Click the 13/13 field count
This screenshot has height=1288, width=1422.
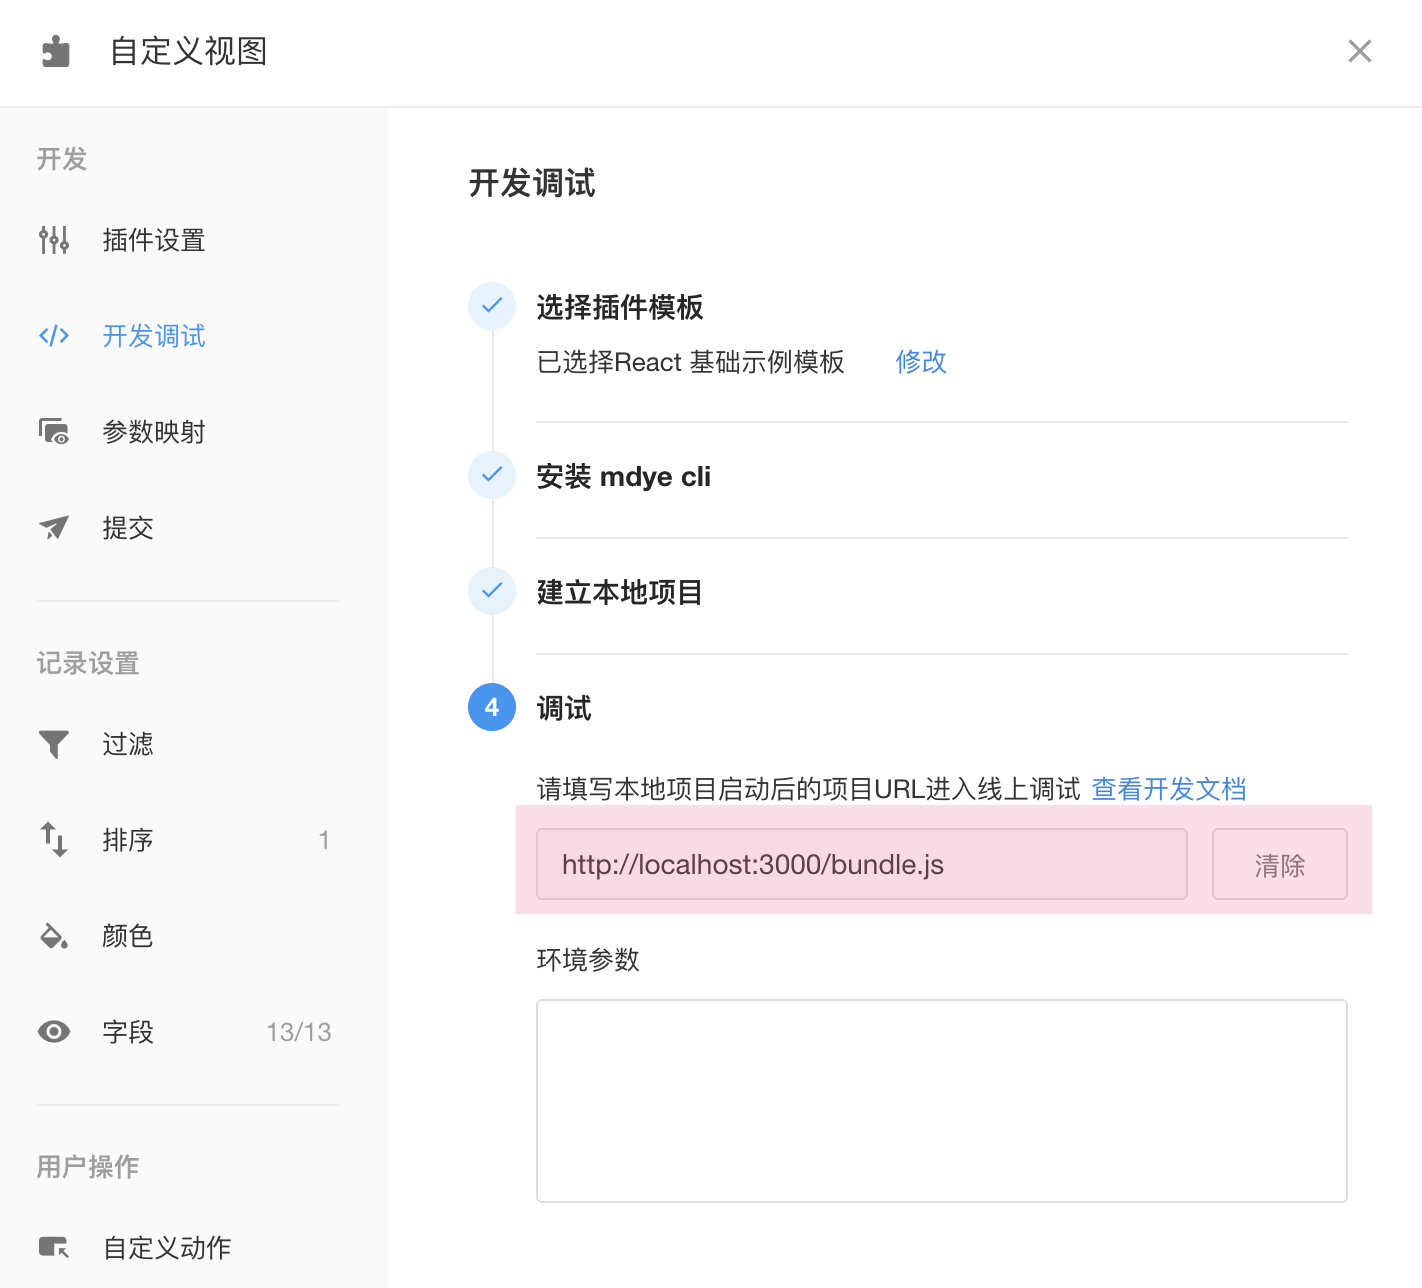tap(299, 1032)
